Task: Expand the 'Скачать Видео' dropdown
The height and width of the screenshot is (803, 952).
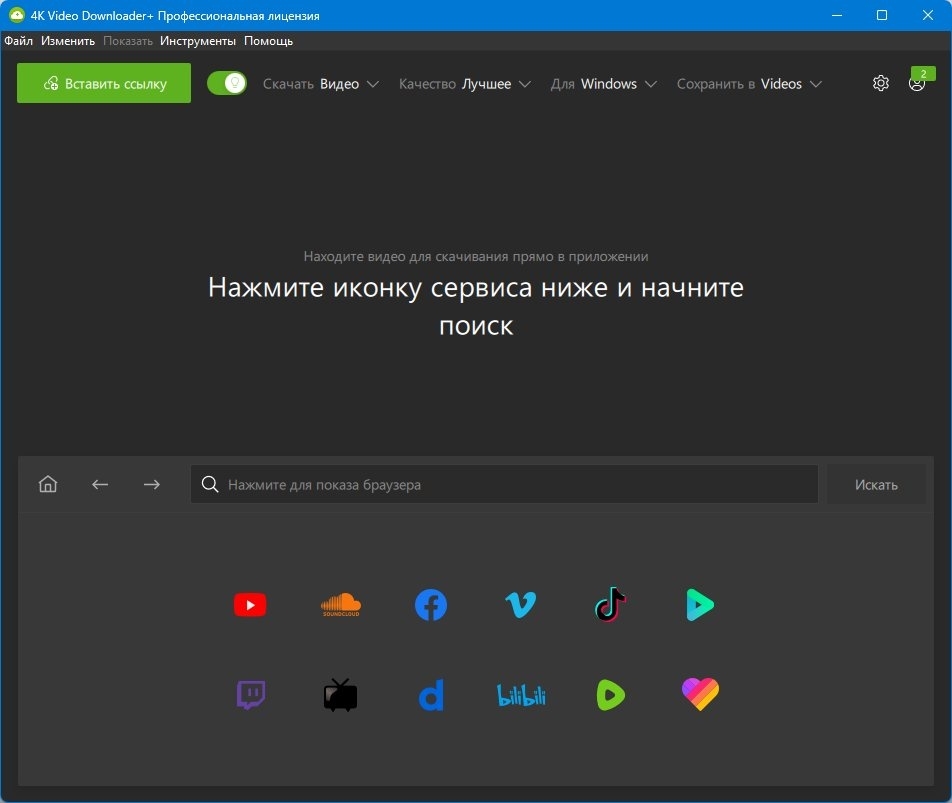Action: click(x=321, y=84)
